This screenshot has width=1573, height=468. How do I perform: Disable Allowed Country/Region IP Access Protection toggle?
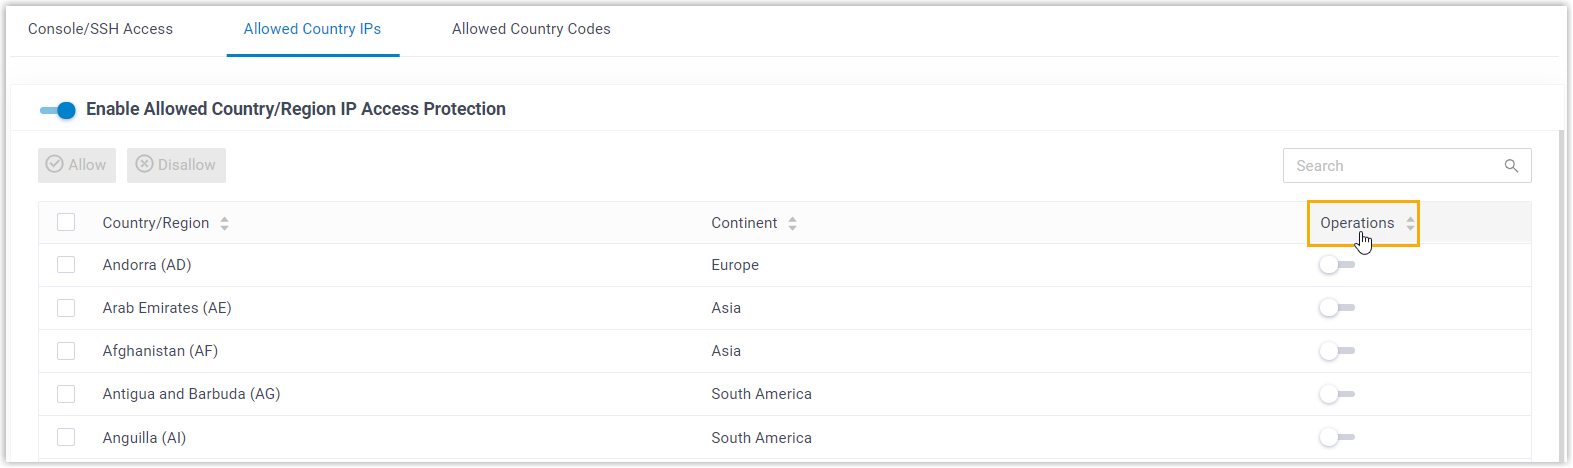(58, 110)
